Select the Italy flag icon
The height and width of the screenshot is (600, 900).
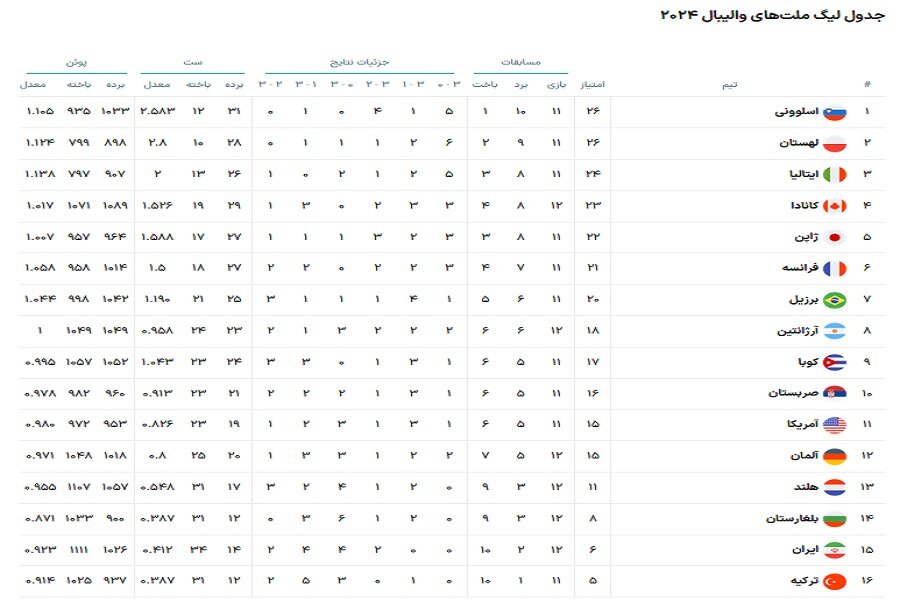[x=833, y=175]
